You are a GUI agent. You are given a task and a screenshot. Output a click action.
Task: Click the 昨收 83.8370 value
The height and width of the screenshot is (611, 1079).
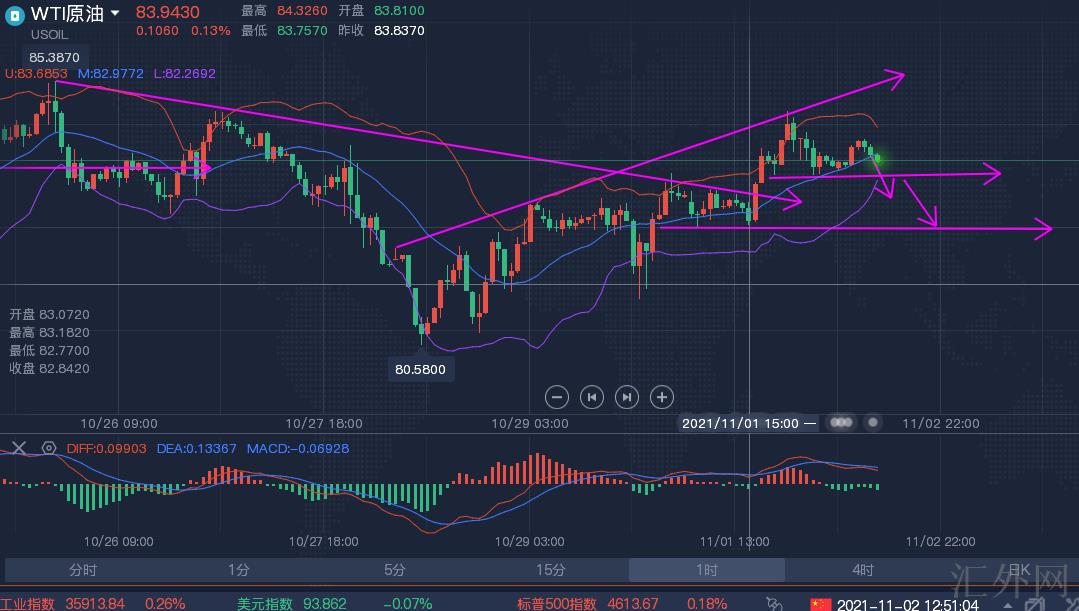tap(399, 30)
